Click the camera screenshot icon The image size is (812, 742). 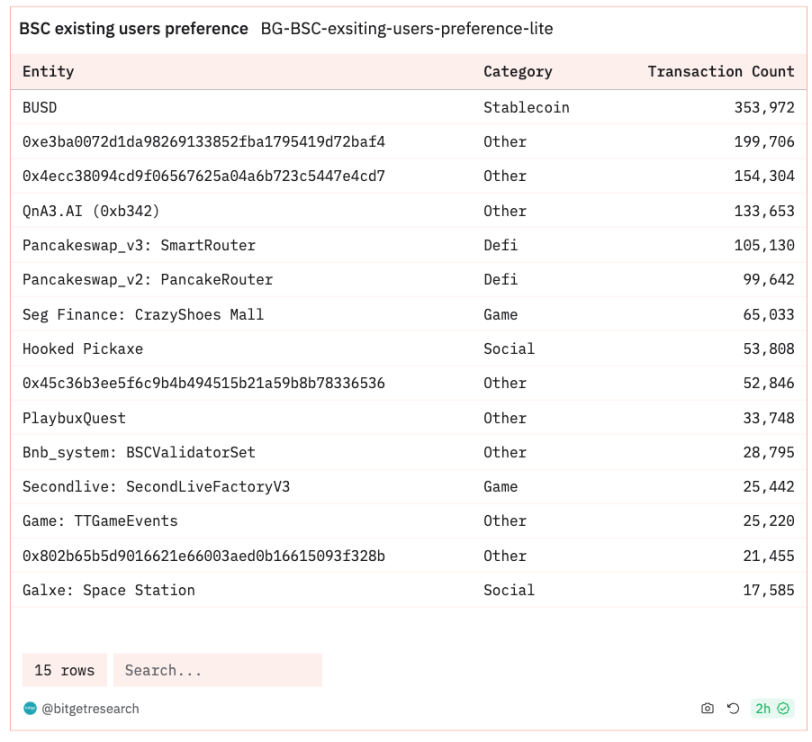pyautogui.click(x=707, y=708)
